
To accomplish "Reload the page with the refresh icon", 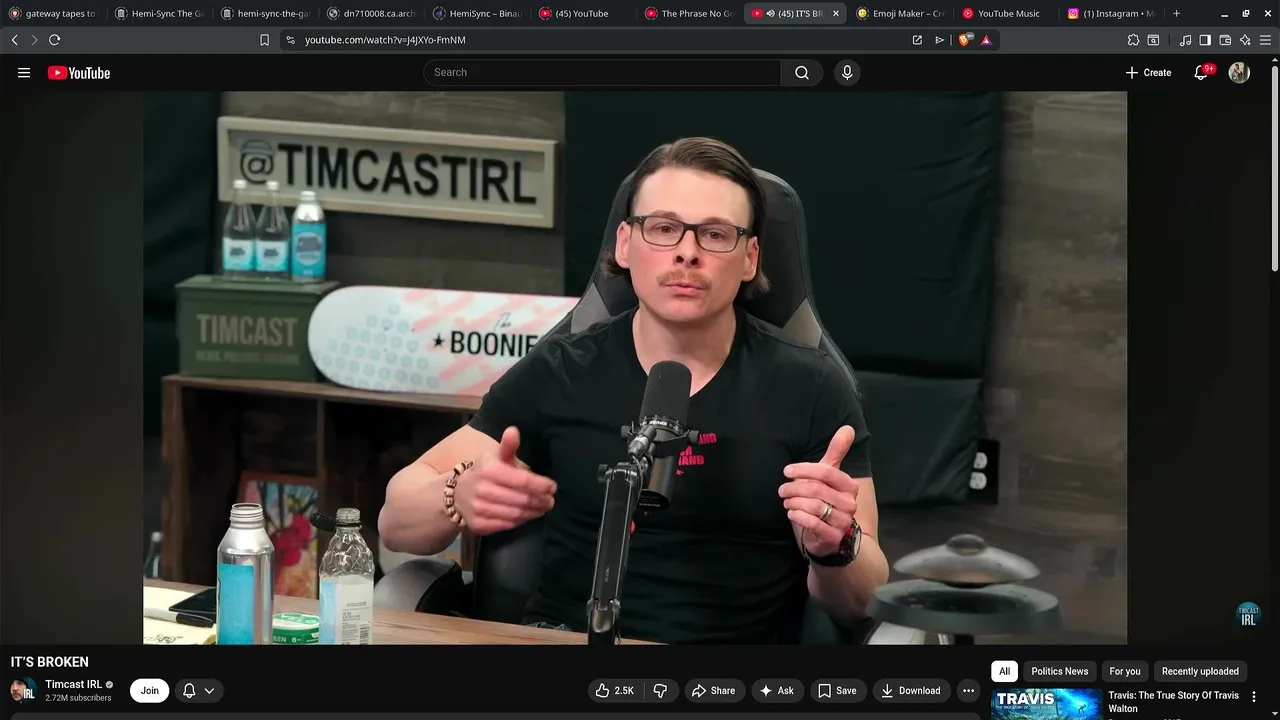I will [54, 40].
